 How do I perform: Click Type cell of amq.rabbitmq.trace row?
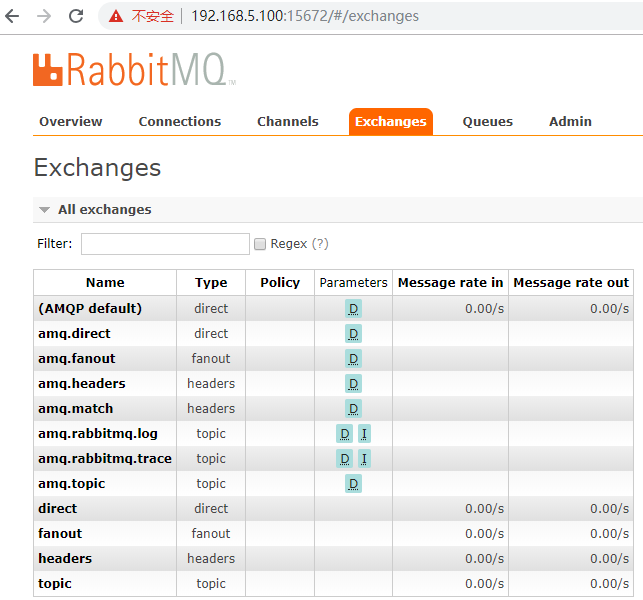[x=211, y=459]
